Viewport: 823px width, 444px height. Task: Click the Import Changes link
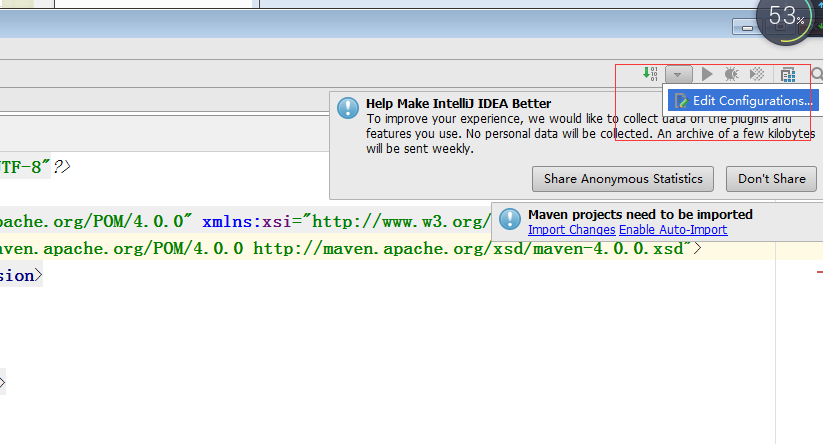click(x=572, y=230)
